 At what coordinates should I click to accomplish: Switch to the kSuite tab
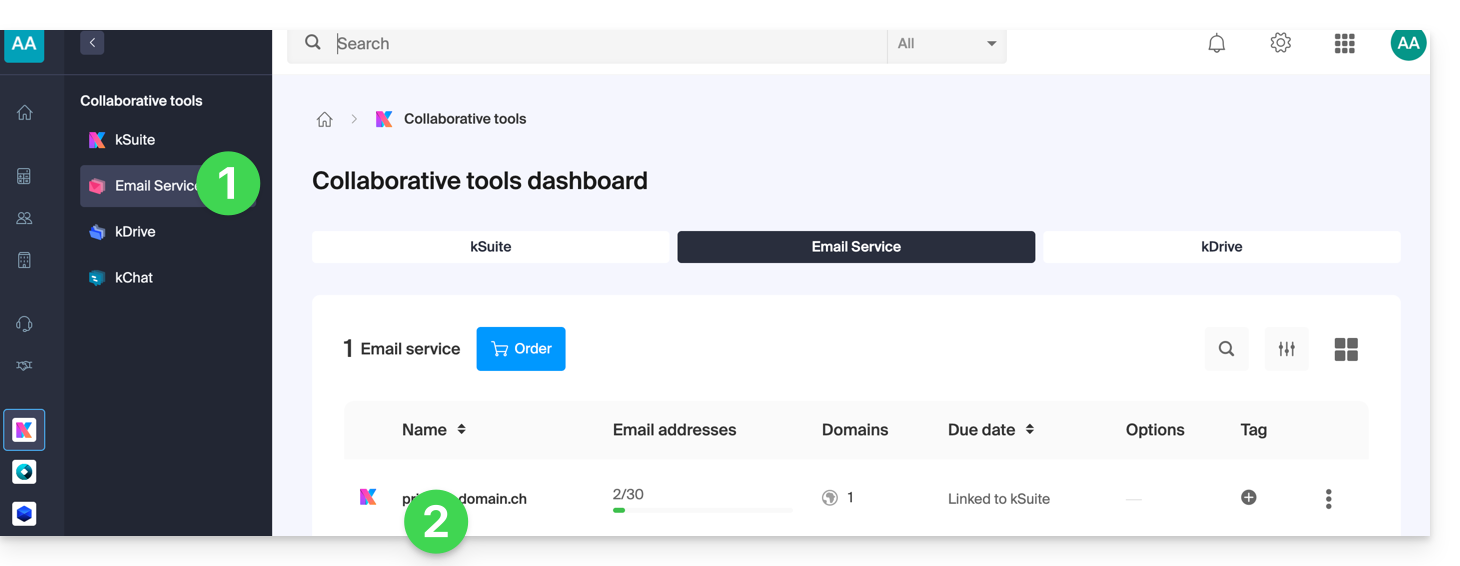pyautogui.click(x=490, y=247)
